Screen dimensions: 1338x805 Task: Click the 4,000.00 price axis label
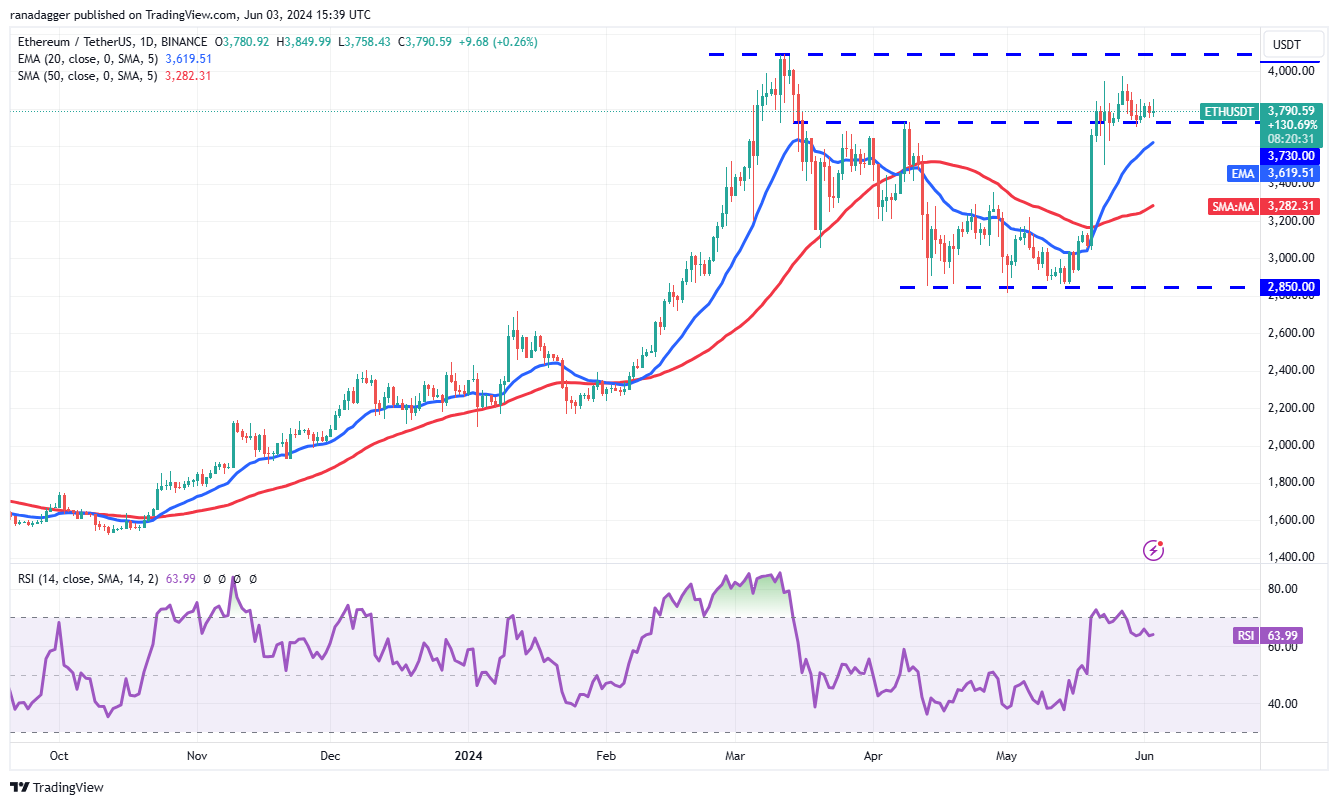tap(1291, 71)
